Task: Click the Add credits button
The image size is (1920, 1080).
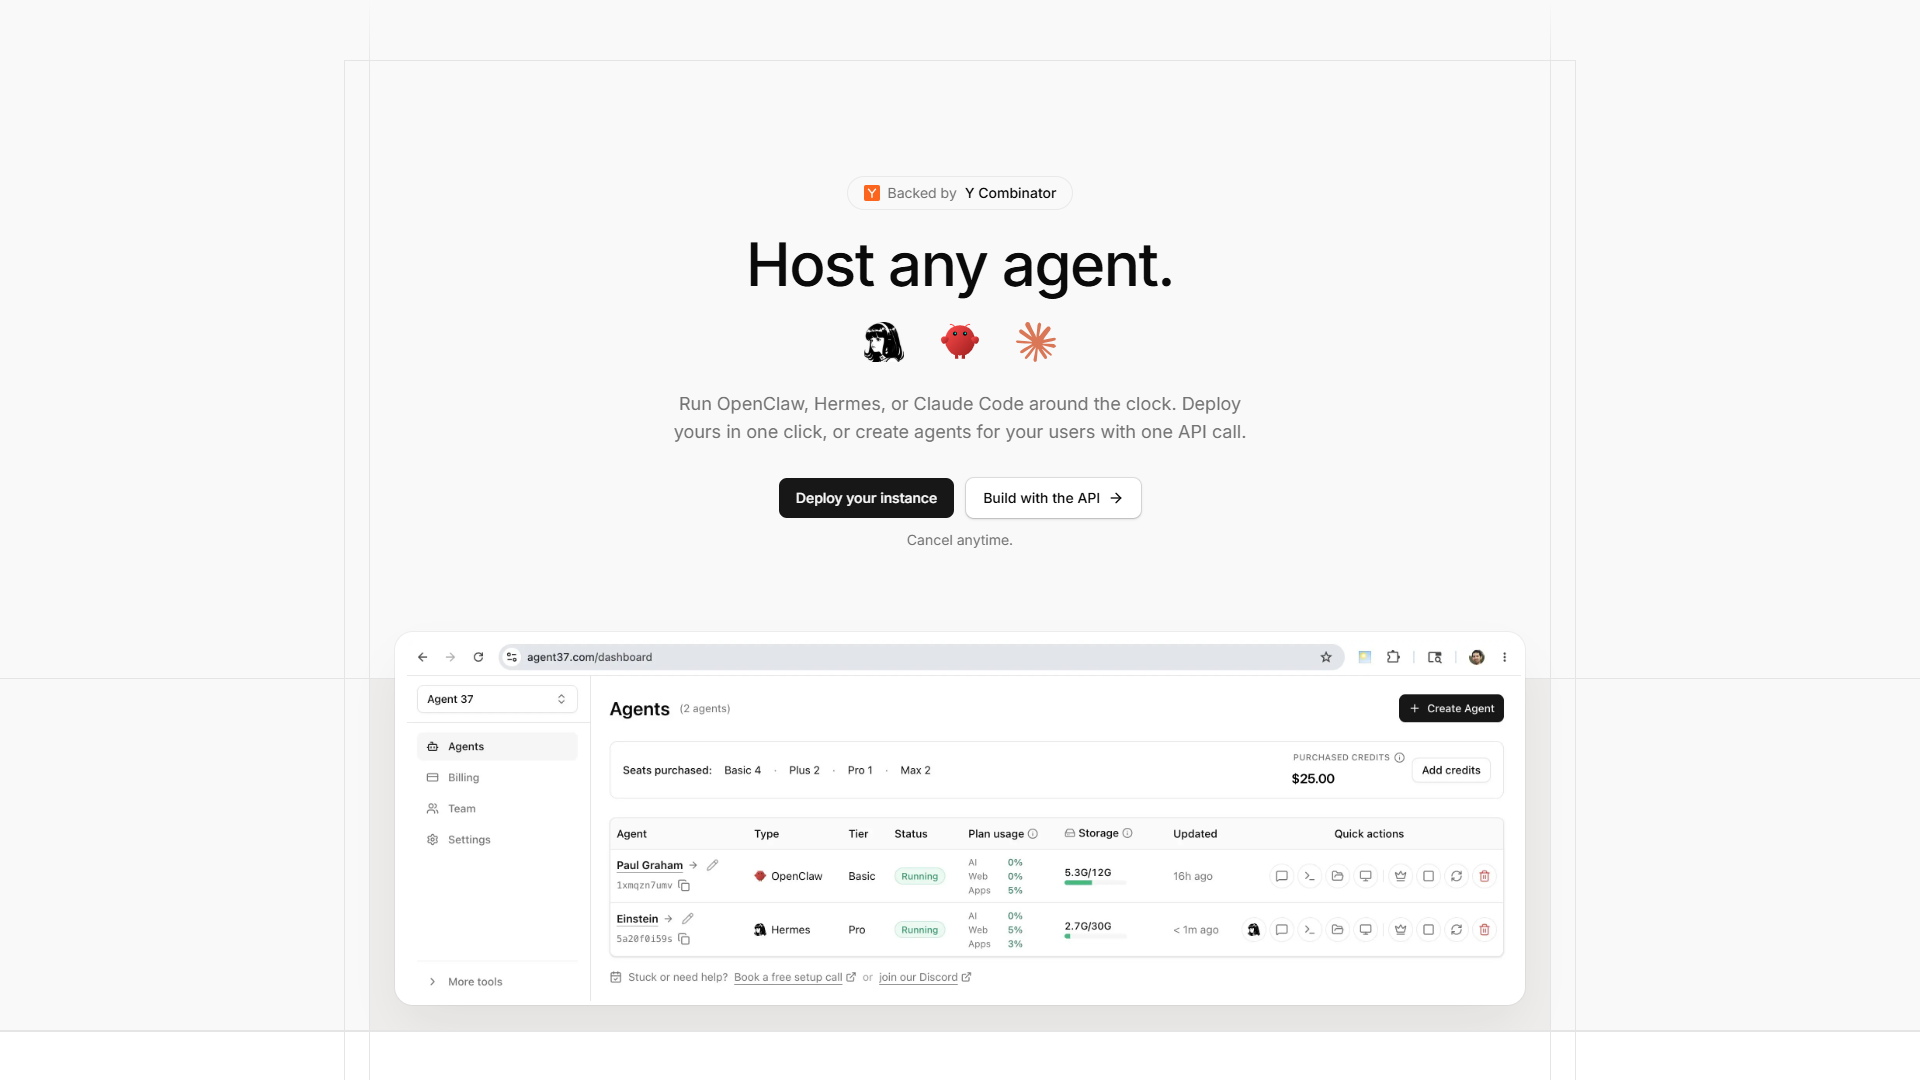Action: [1451, 770]
